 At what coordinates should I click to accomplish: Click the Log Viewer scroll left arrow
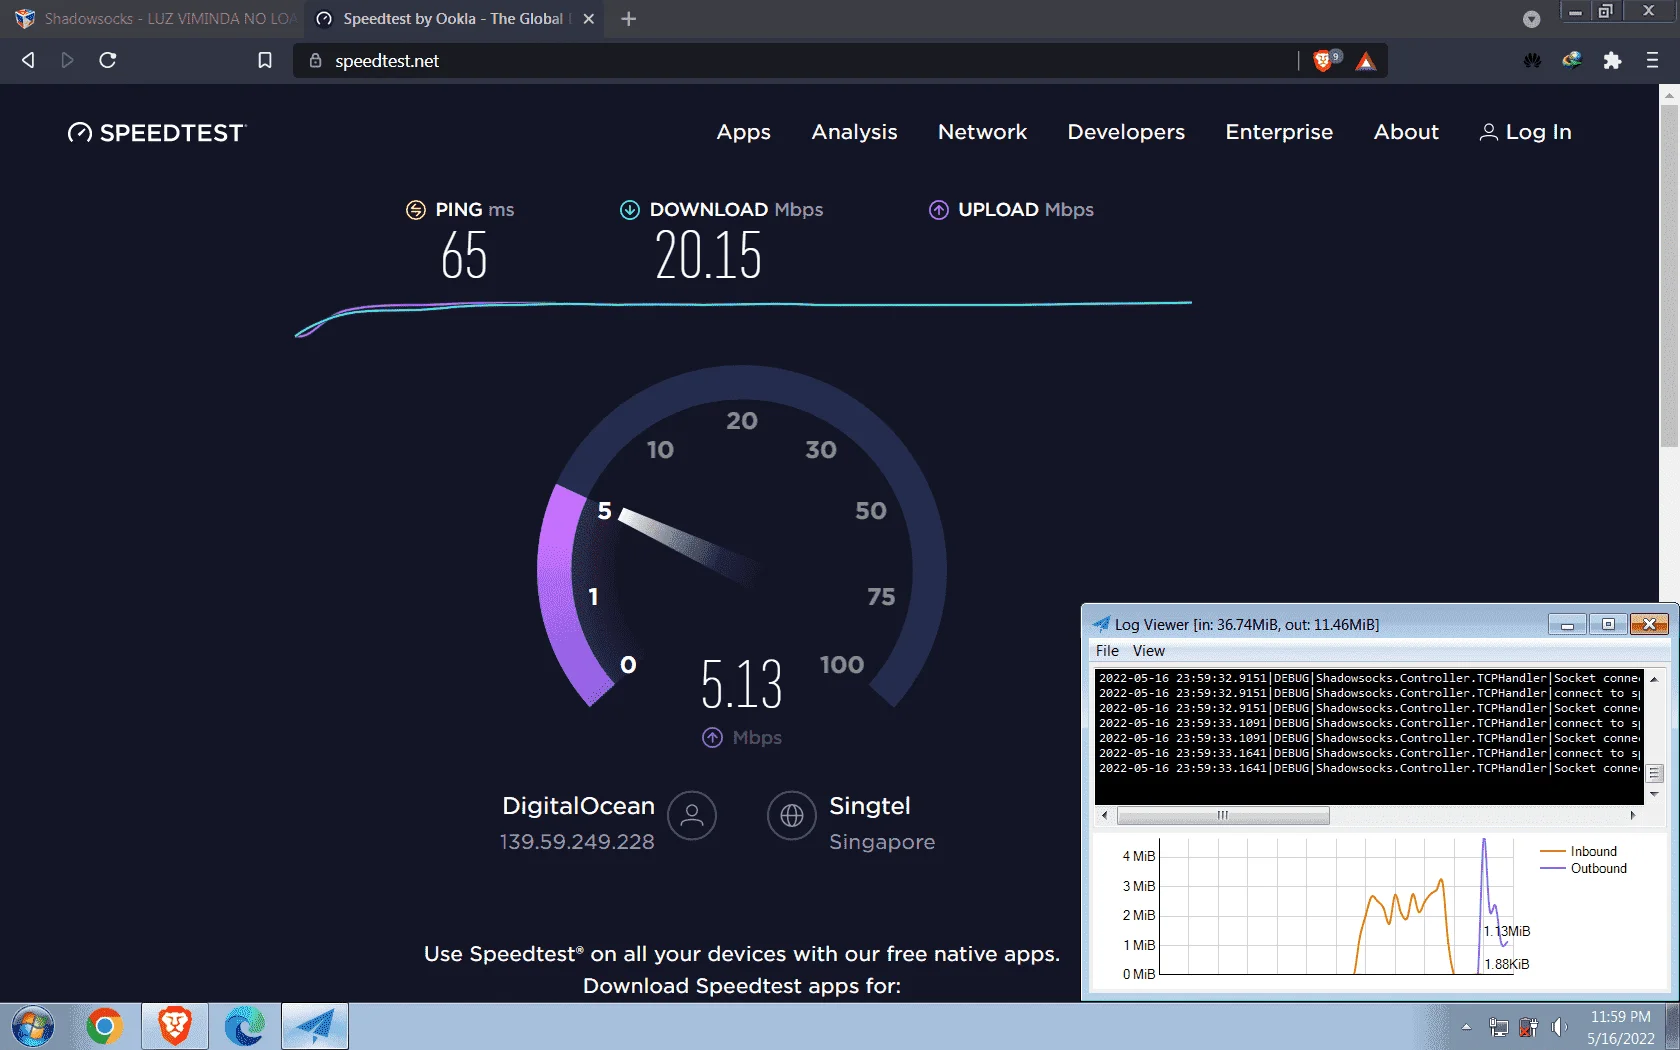coord(1104,816)
